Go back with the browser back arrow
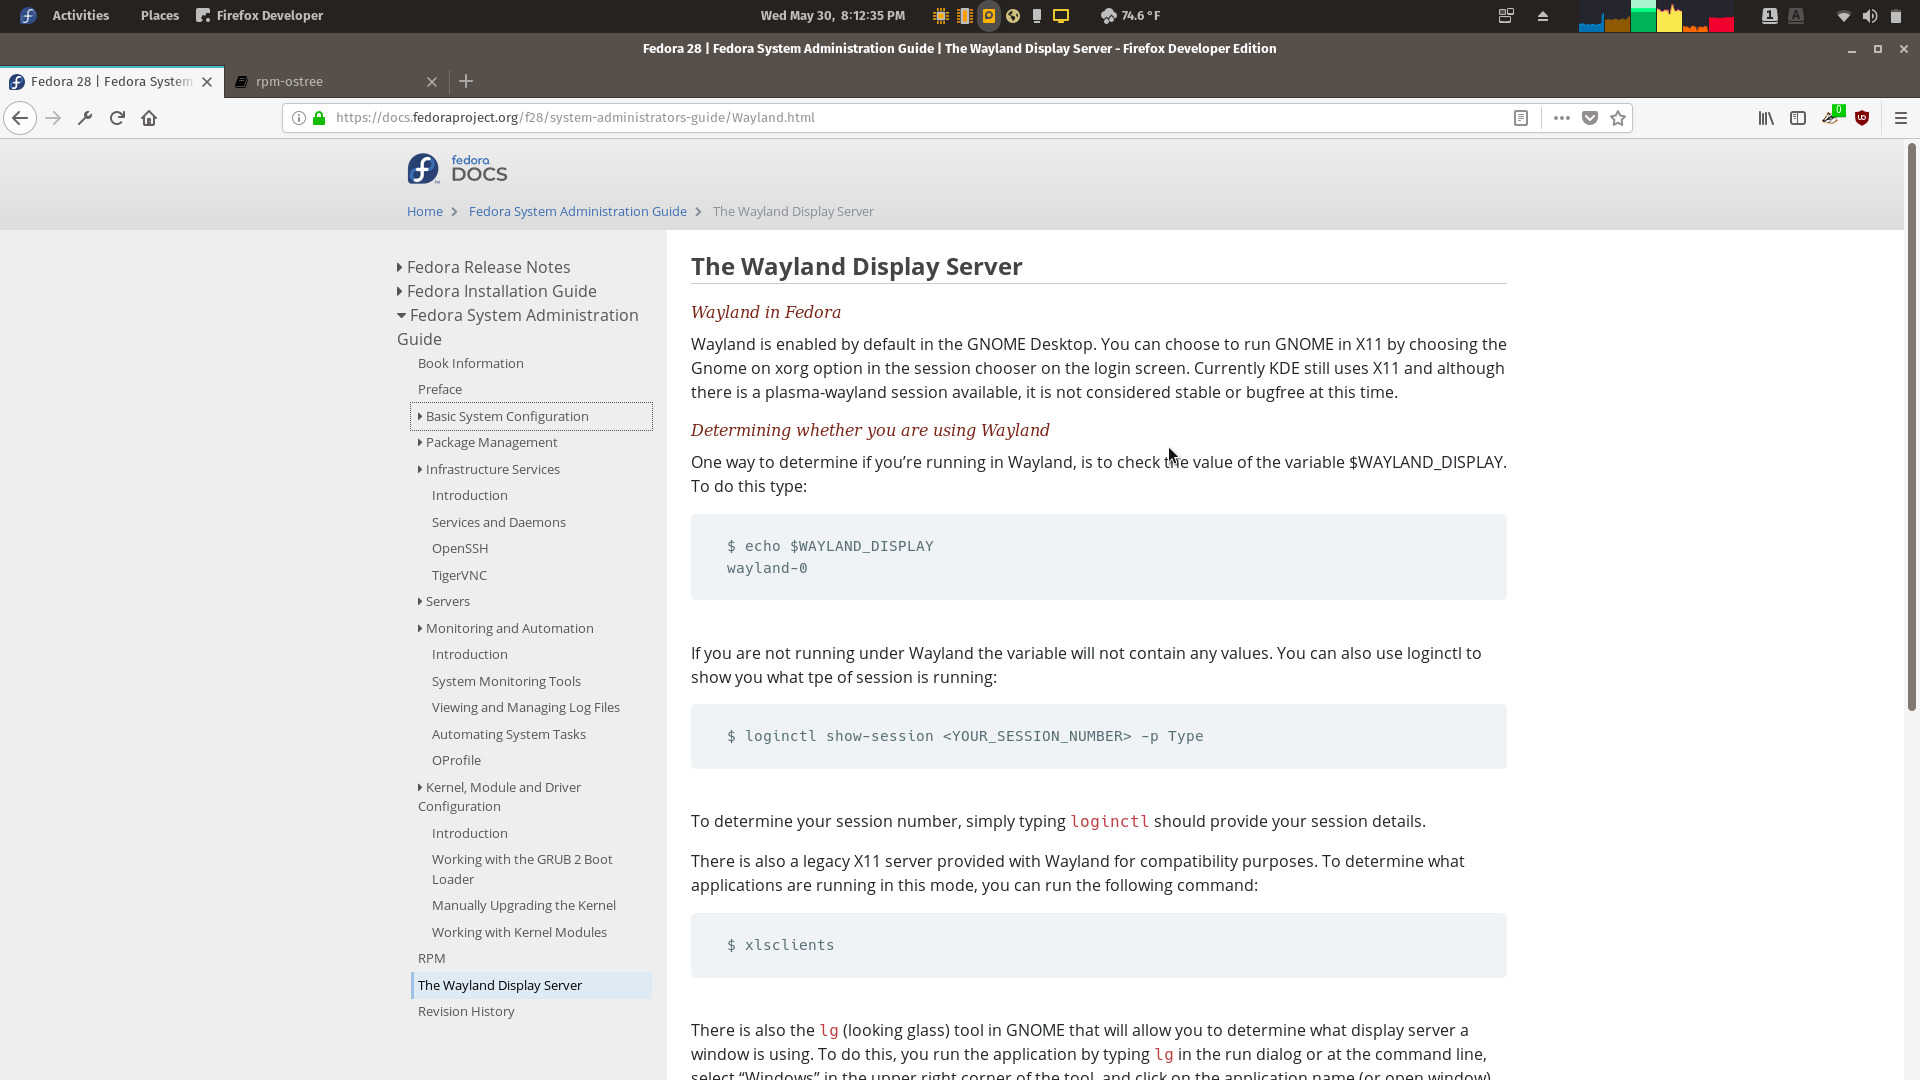1920x1080 pixels. [20, 118]
